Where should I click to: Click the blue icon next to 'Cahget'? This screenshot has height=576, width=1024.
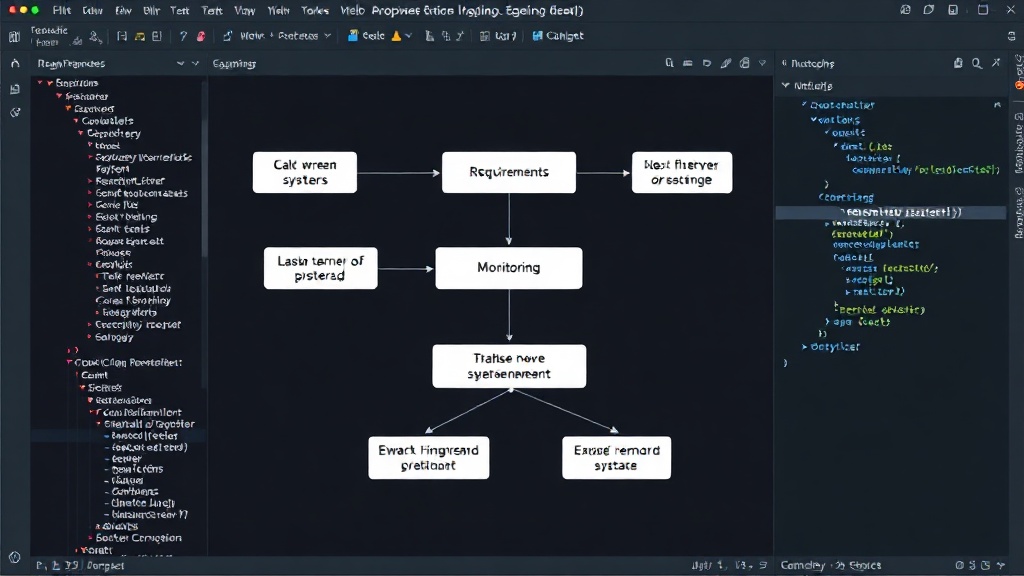537,36
